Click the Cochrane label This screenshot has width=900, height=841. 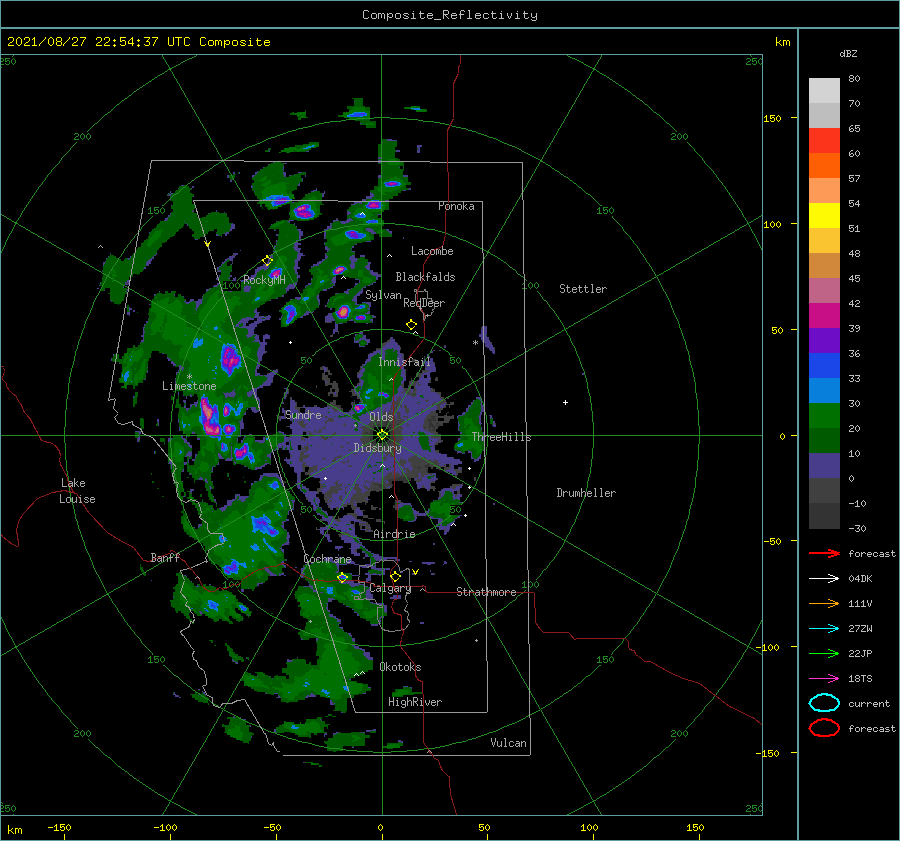(x=327, y=559)
